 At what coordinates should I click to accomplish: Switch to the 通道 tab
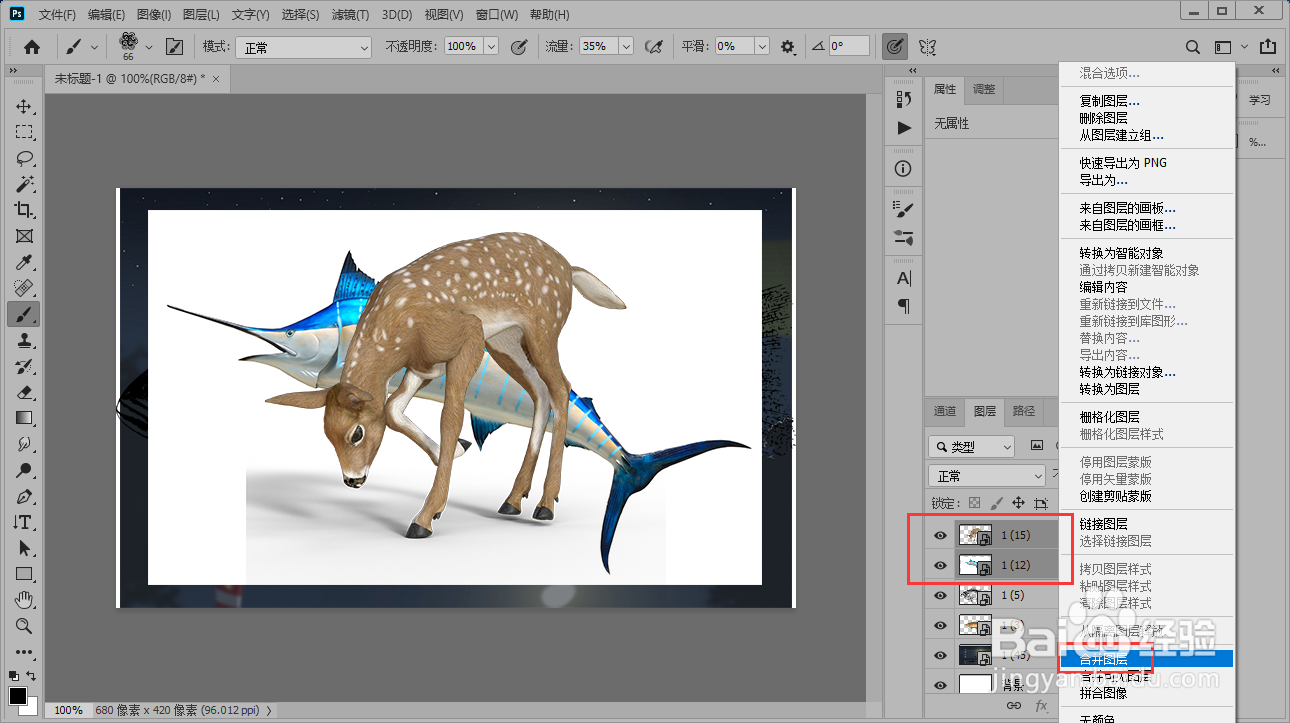point(945,411)
